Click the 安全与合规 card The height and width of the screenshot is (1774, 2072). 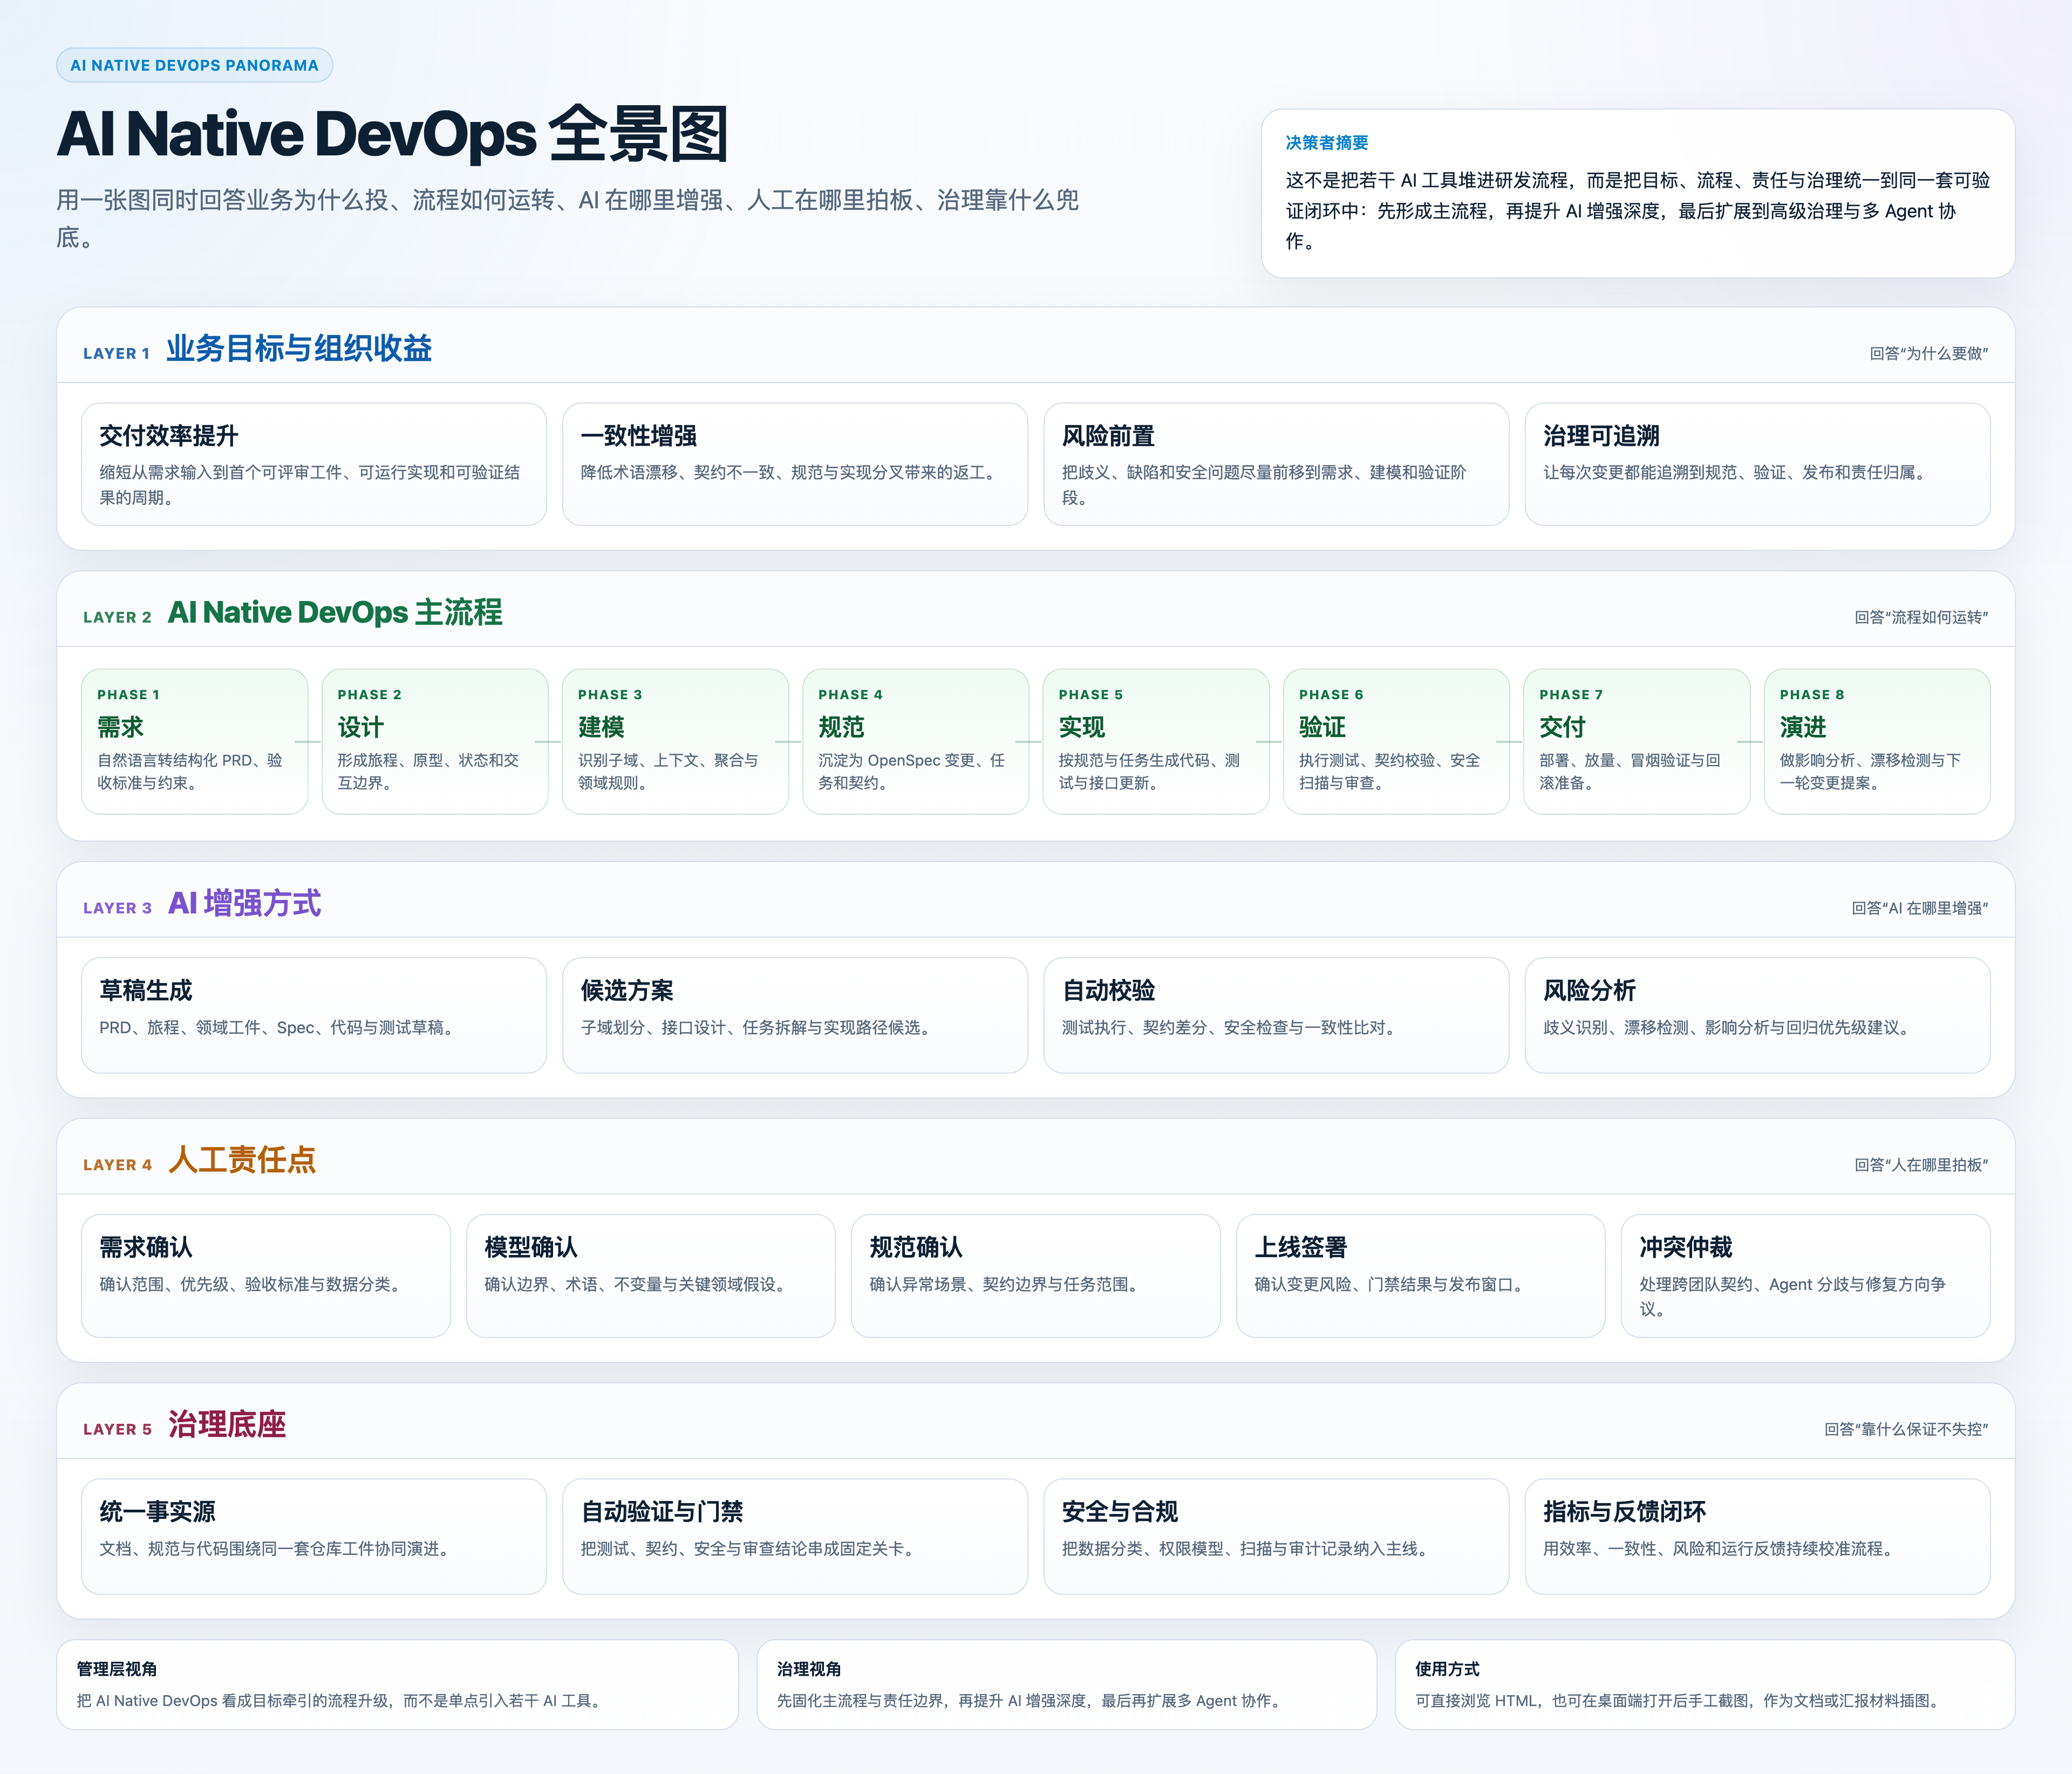1276,1536
